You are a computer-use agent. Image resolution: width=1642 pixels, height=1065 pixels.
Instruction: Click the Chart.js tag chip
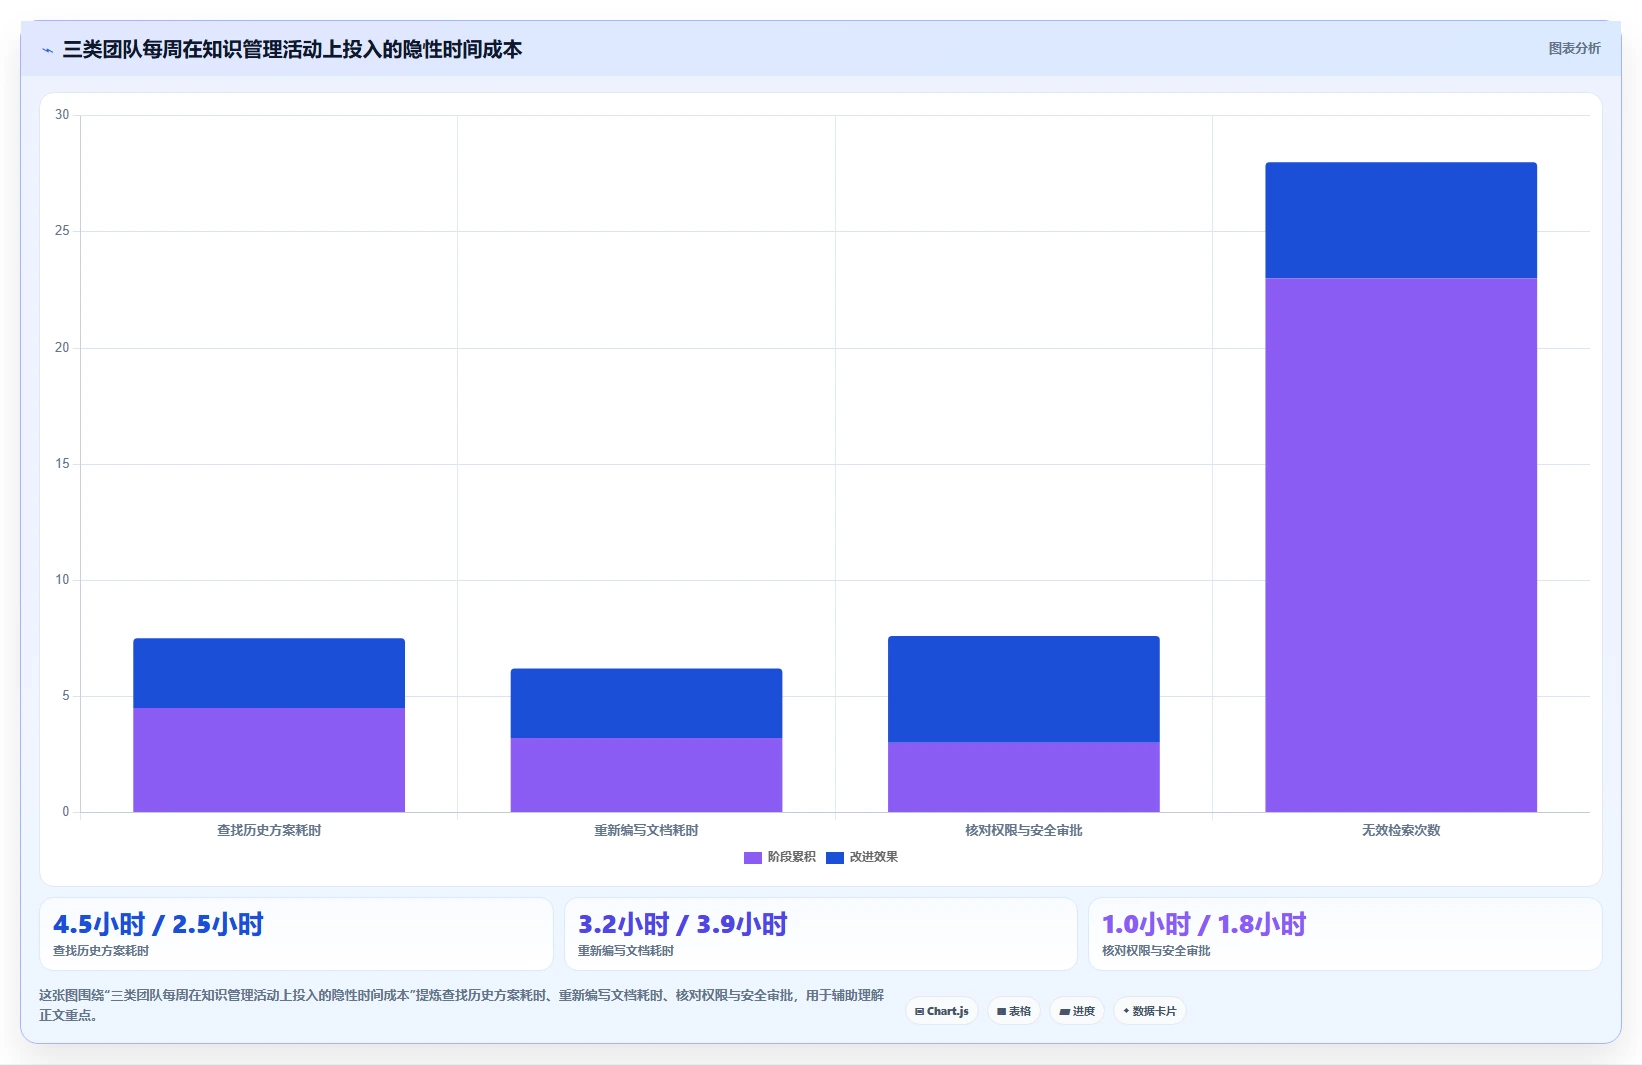click(942, 1011)
